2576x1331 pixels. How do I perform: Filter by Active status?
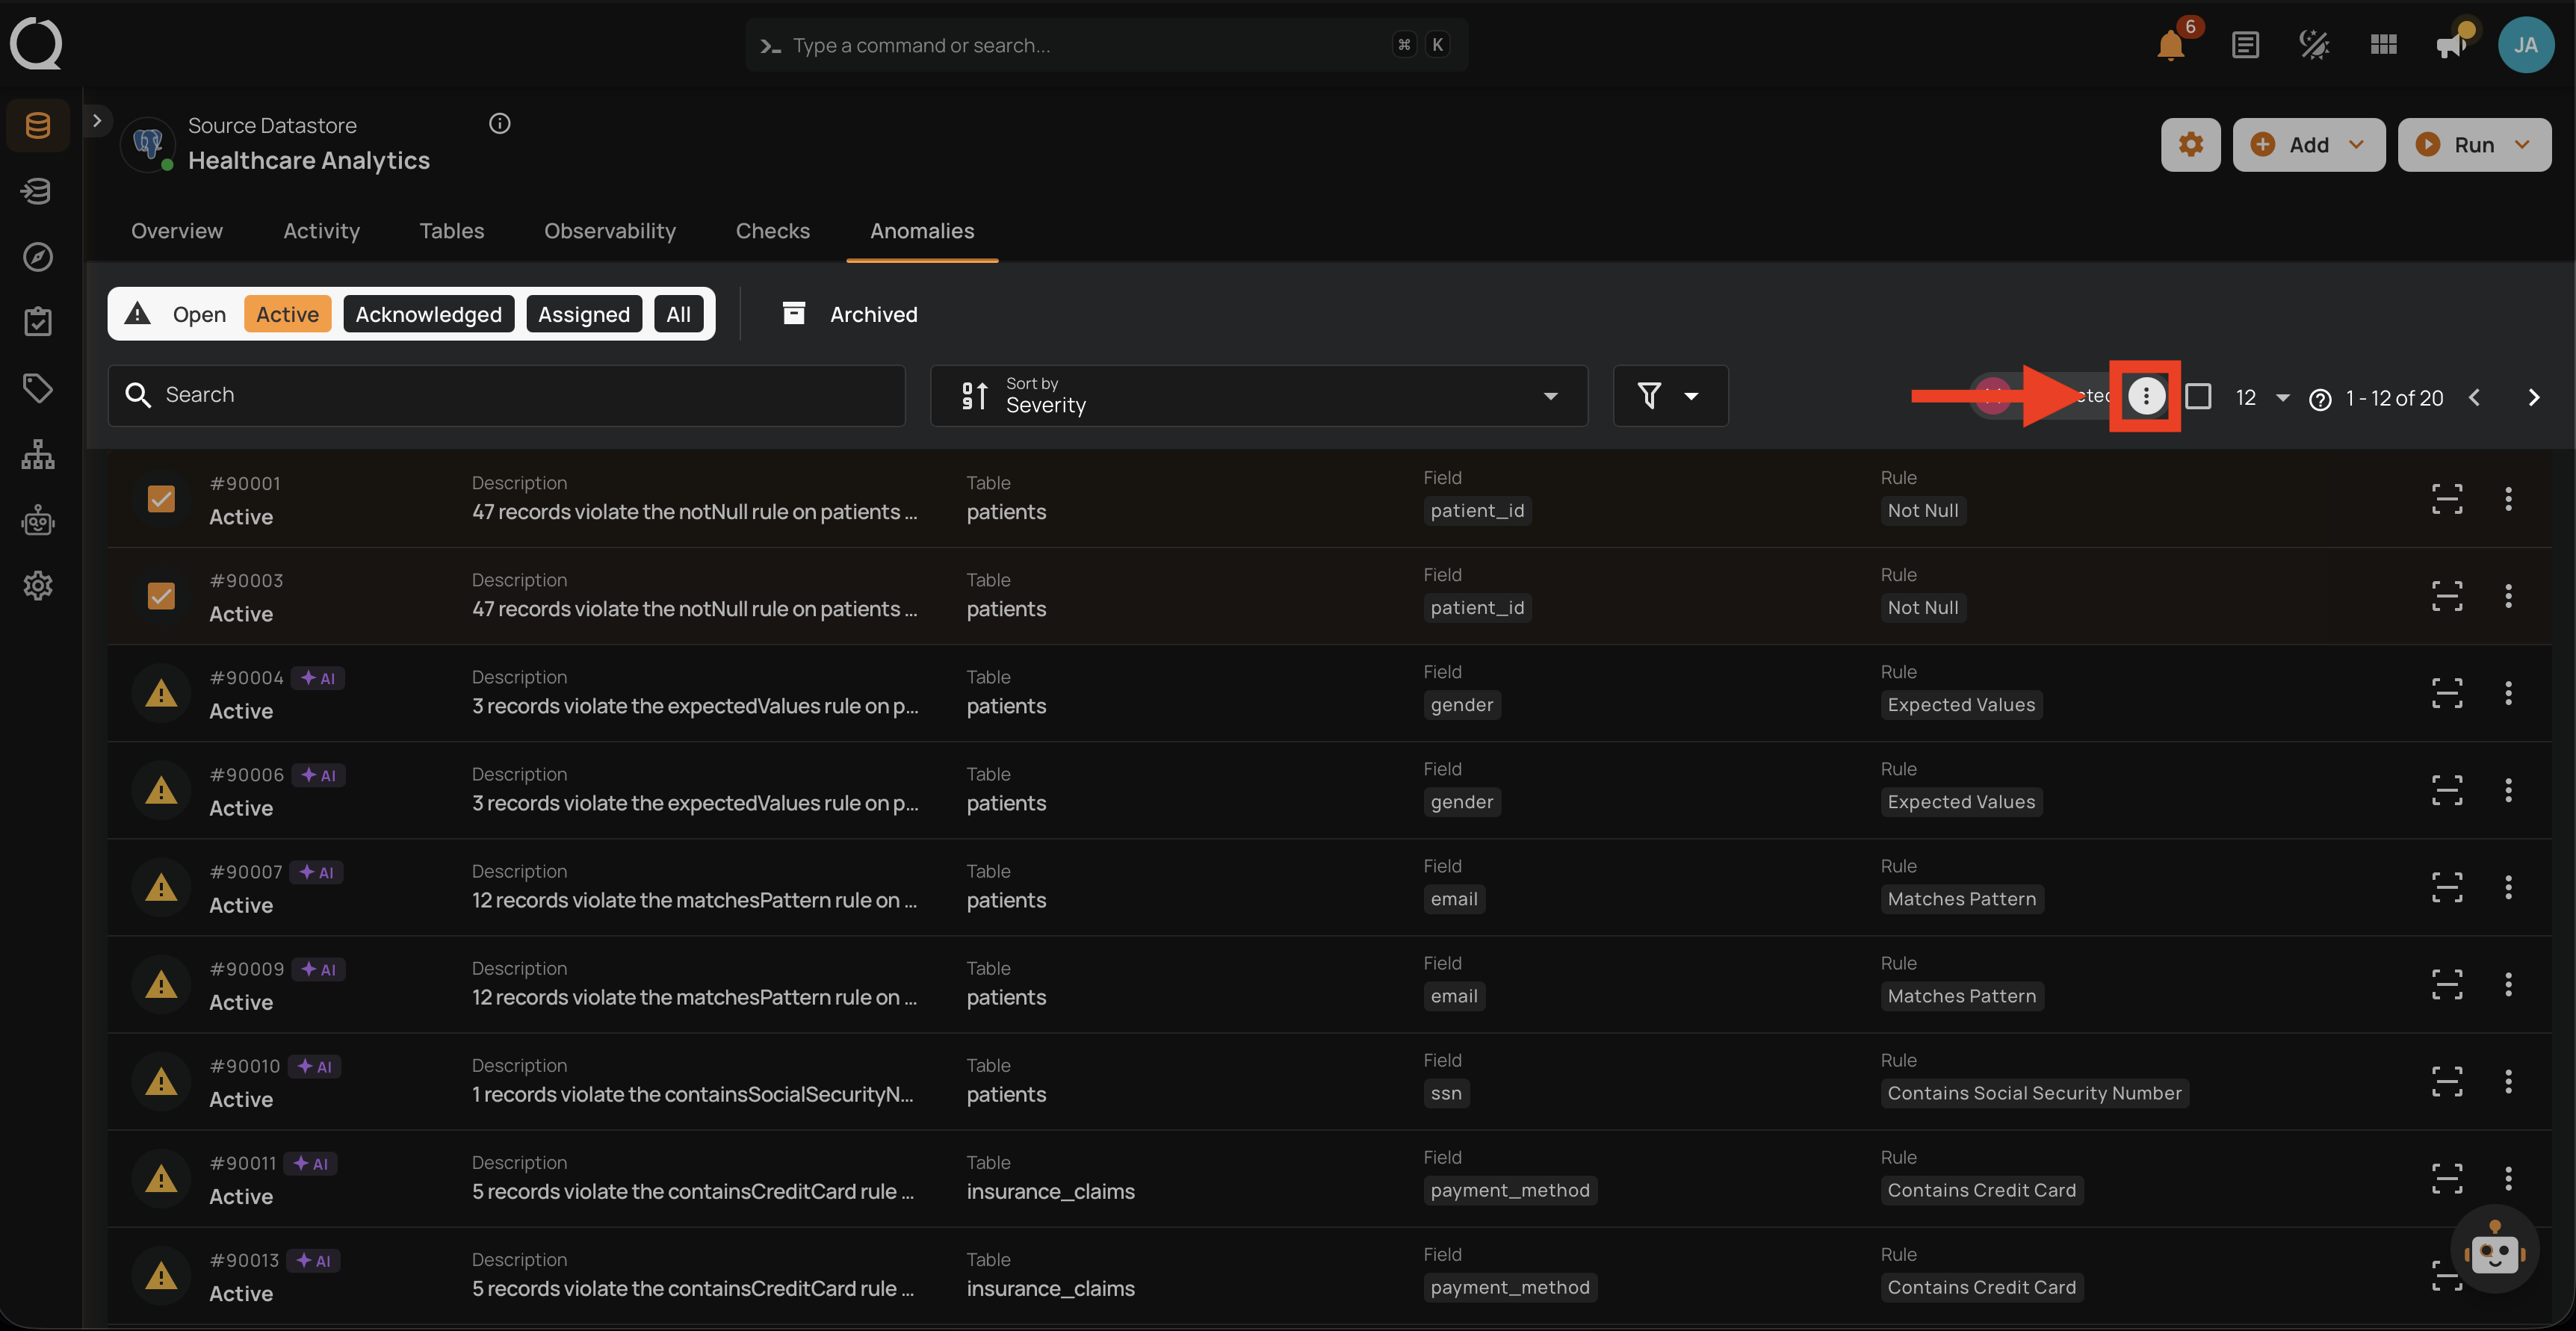click(287, 314)
